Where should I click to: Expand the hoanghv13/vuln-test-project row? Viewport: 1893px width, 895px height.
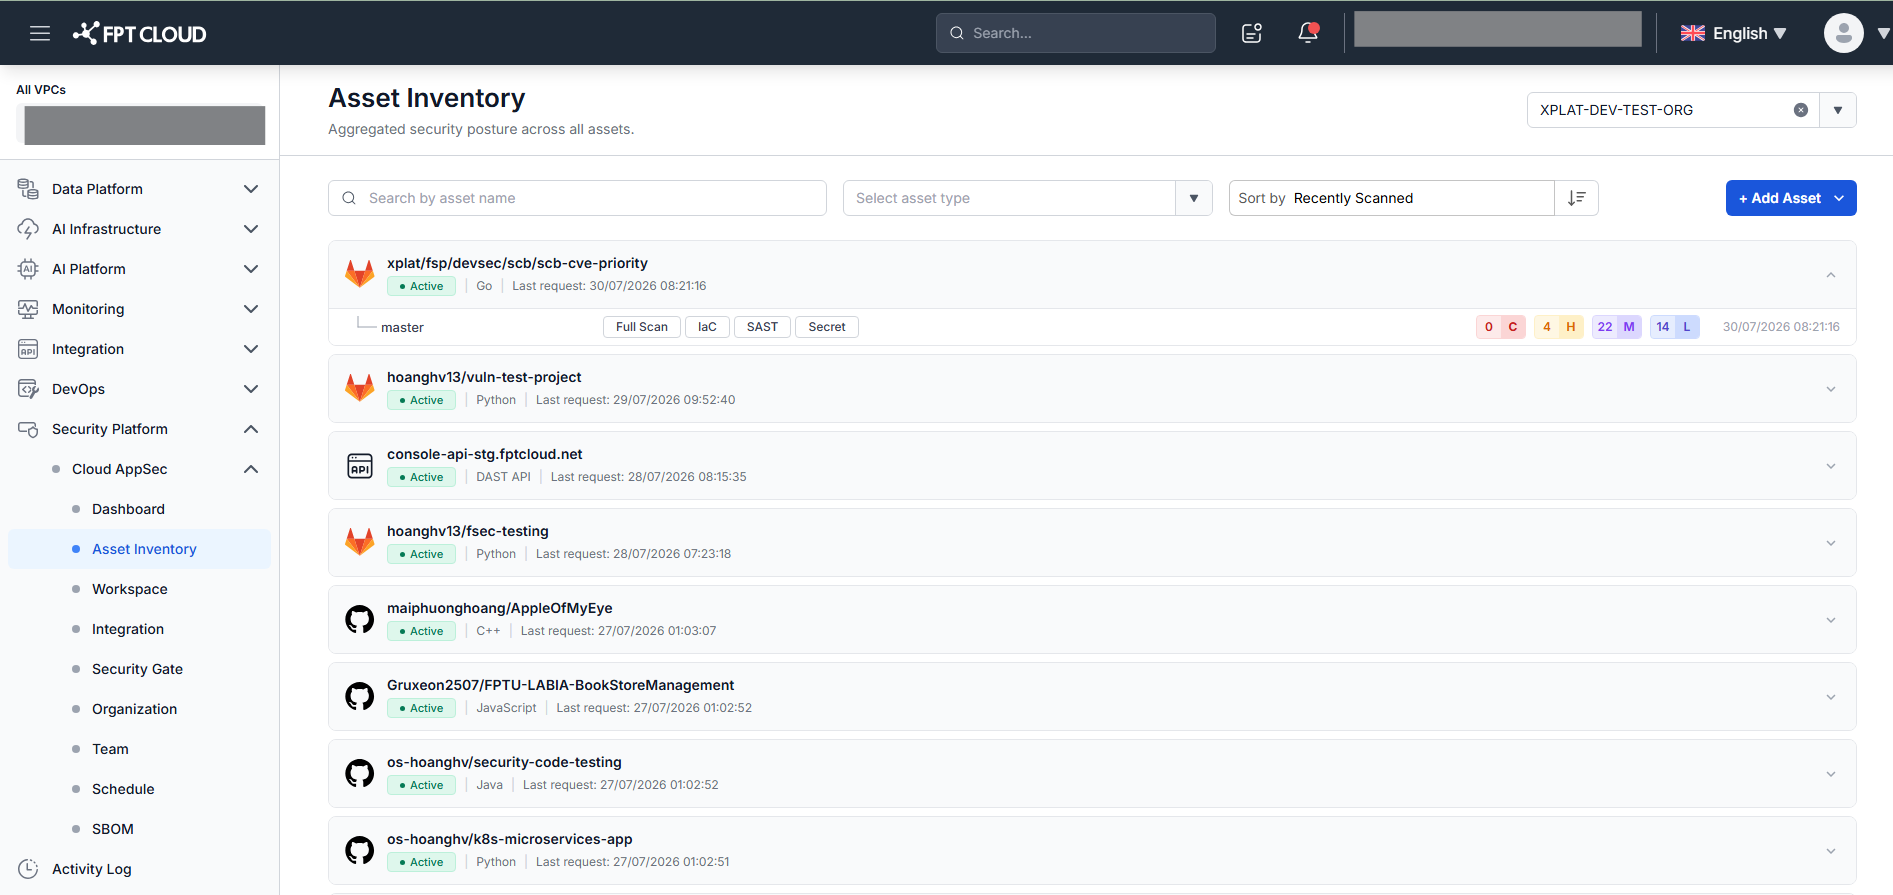point(1831,389)
